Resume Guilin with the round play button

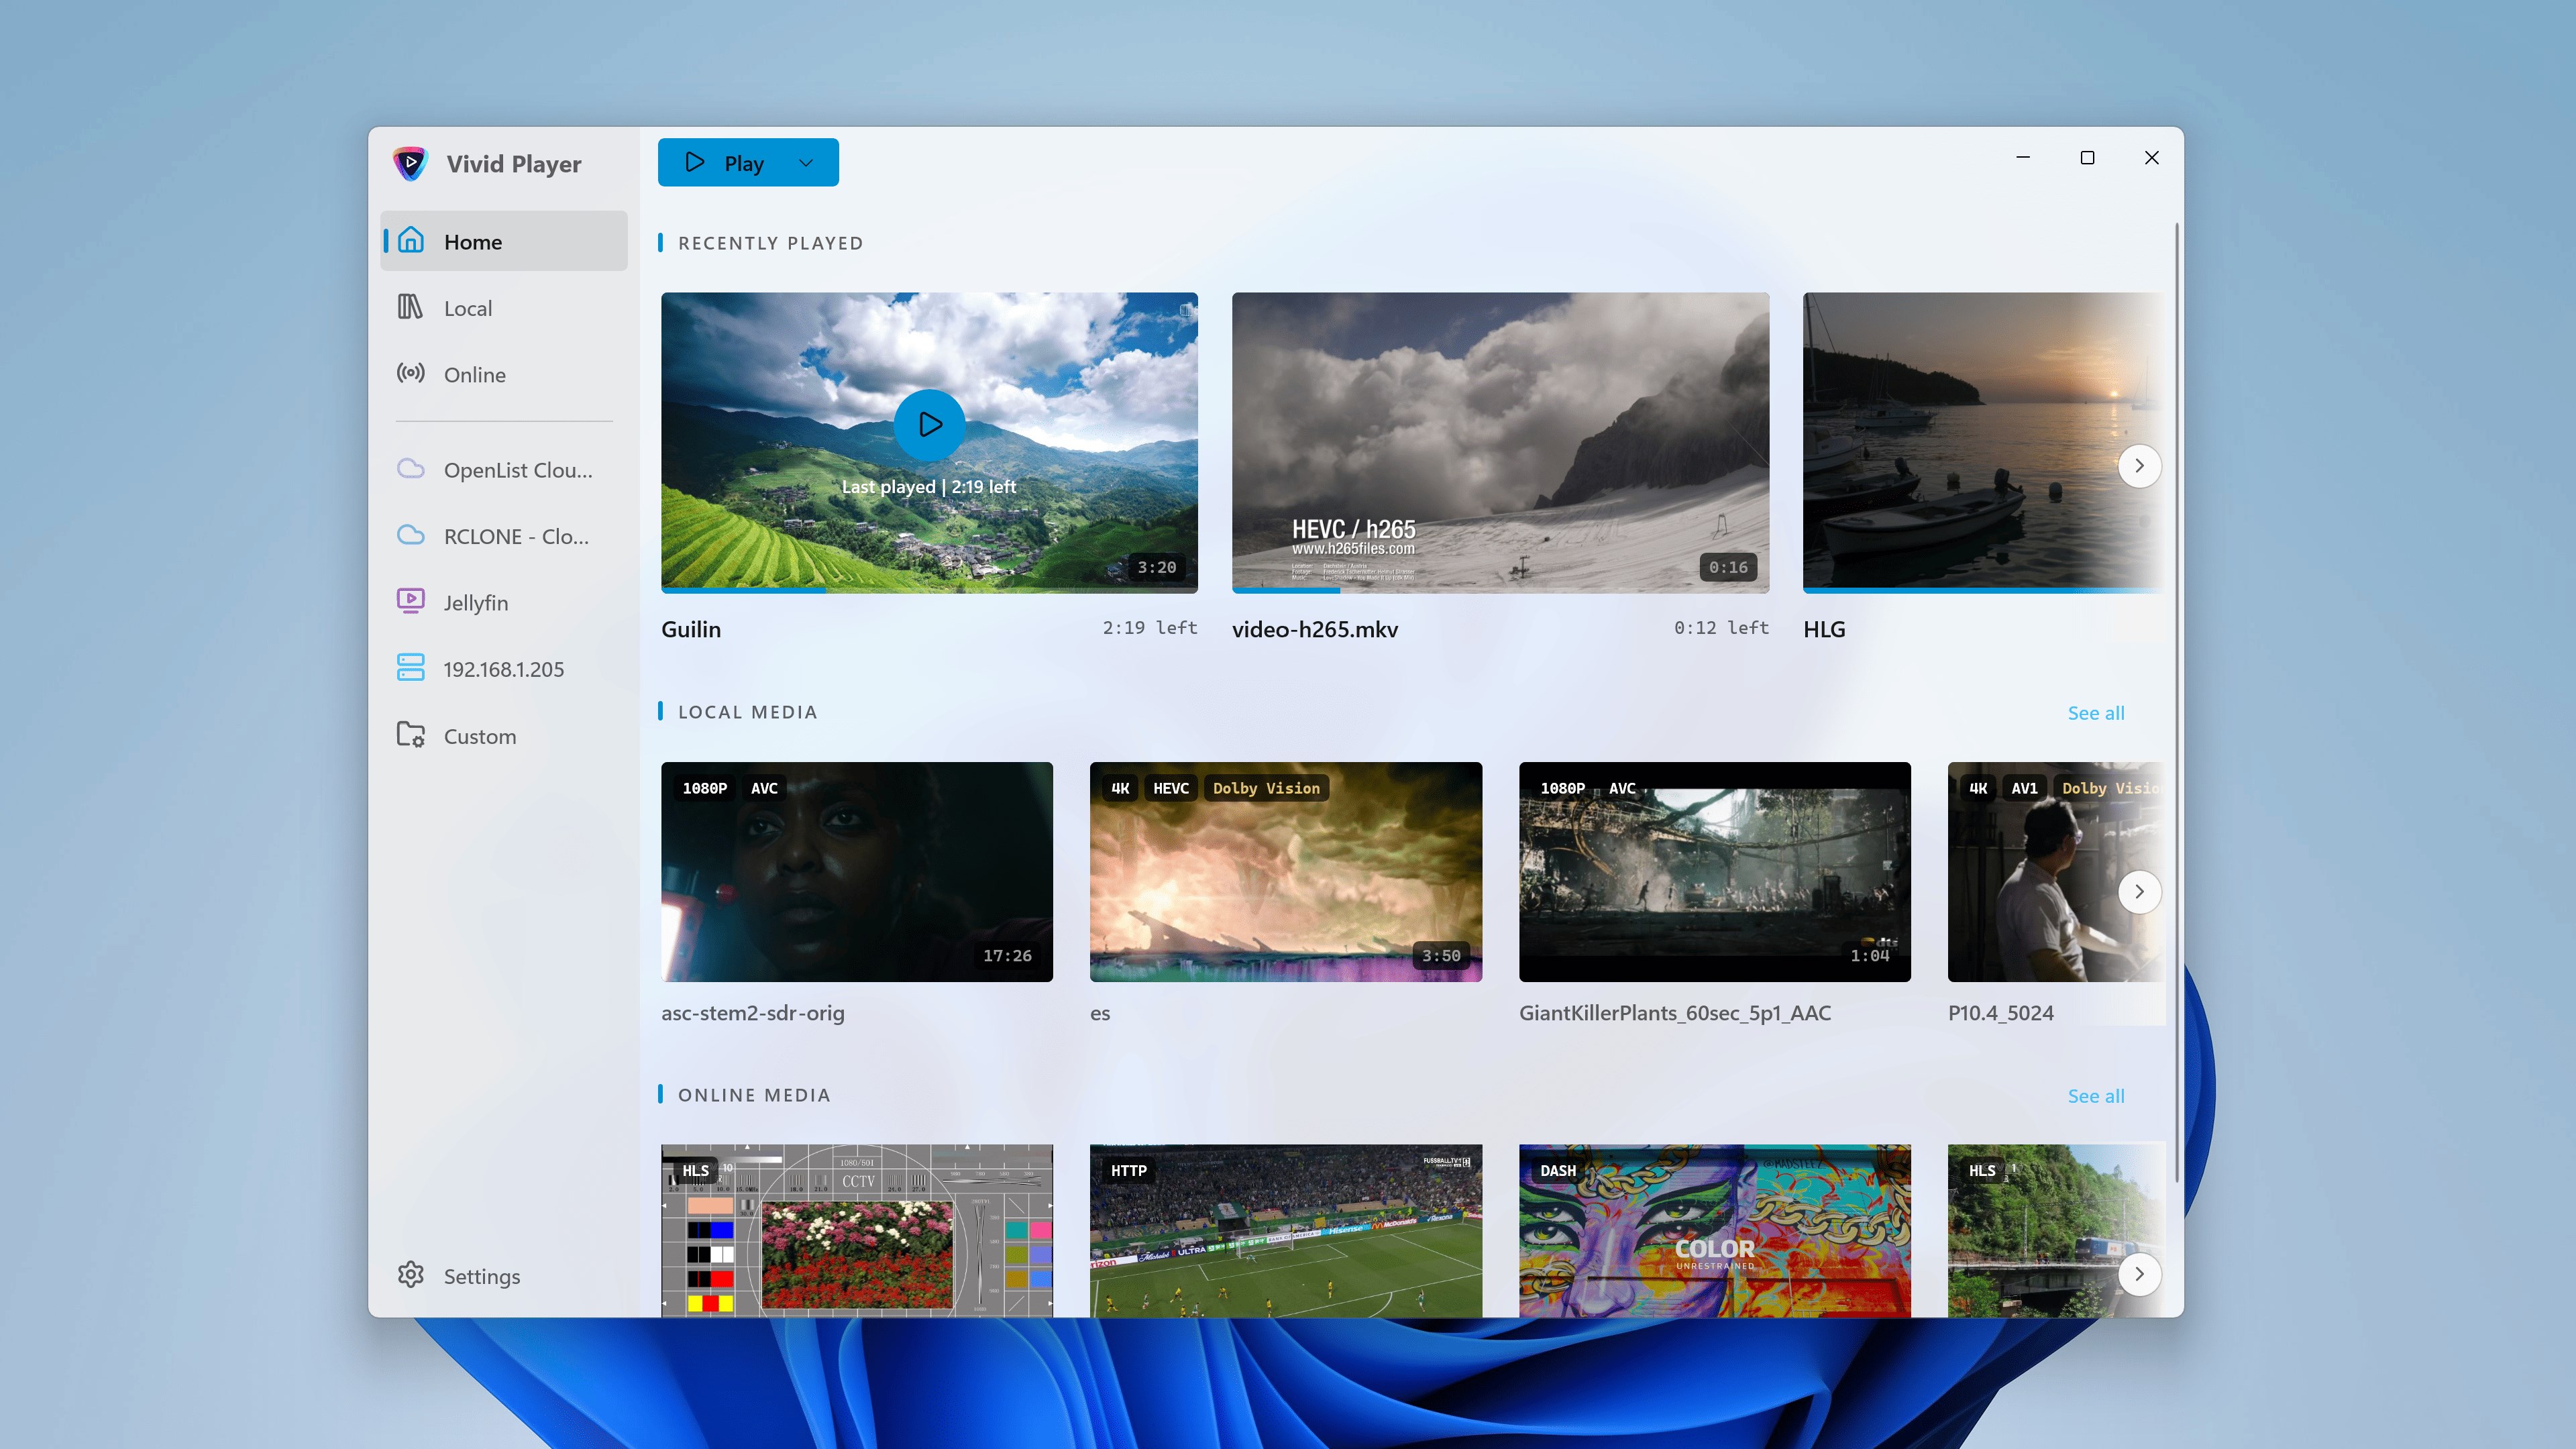(929, 425)
